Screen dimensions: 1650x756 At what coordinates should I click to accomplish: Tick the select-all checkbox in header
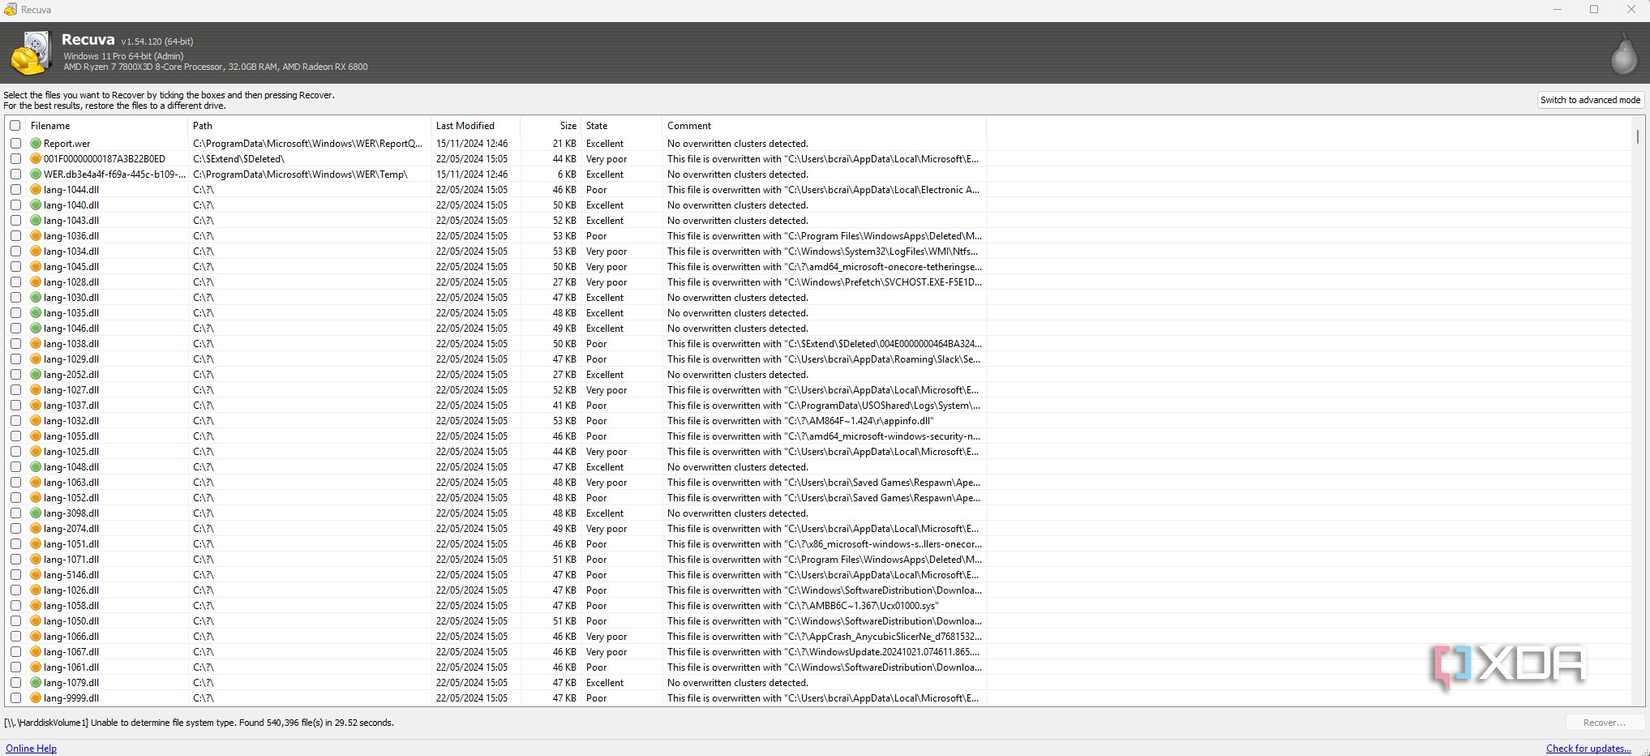(15, 126)
